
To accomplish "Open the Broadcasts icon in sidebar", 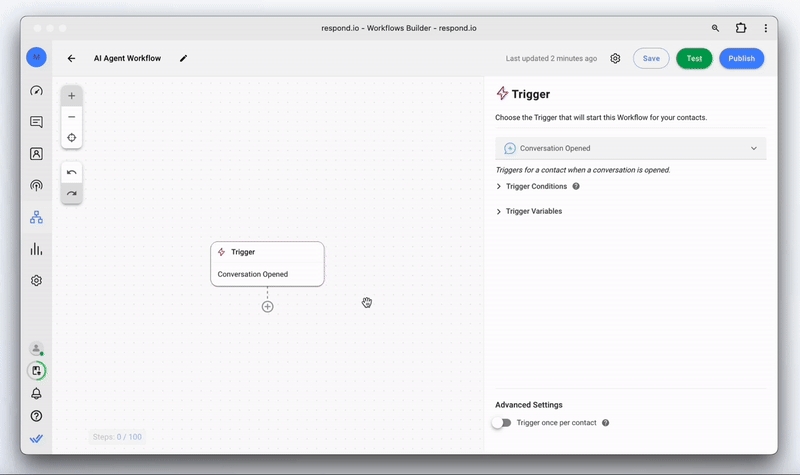I will (36, 186).
